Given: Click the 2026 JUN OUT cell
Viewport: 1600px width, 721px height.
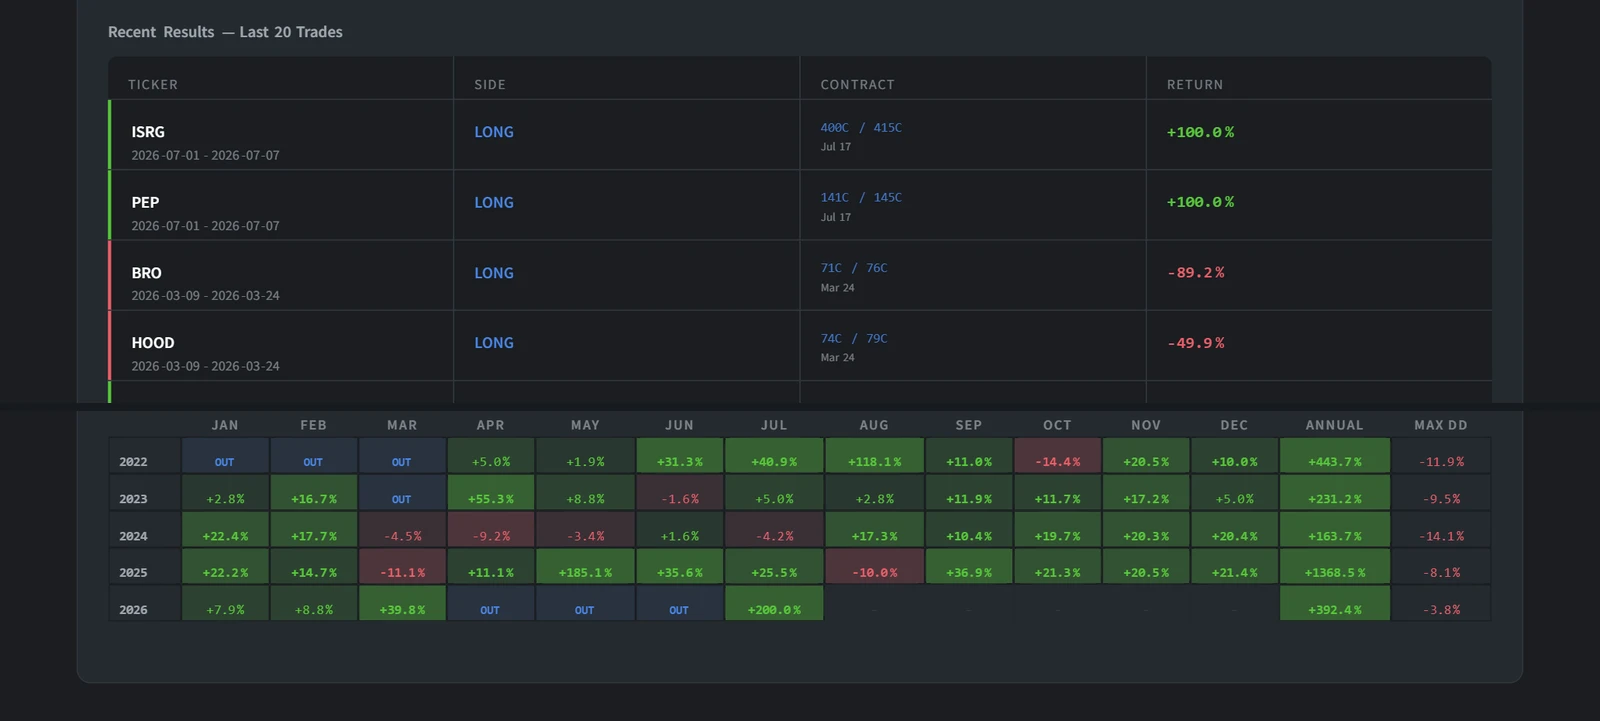Looking at the screenshot, I should 680,604.
